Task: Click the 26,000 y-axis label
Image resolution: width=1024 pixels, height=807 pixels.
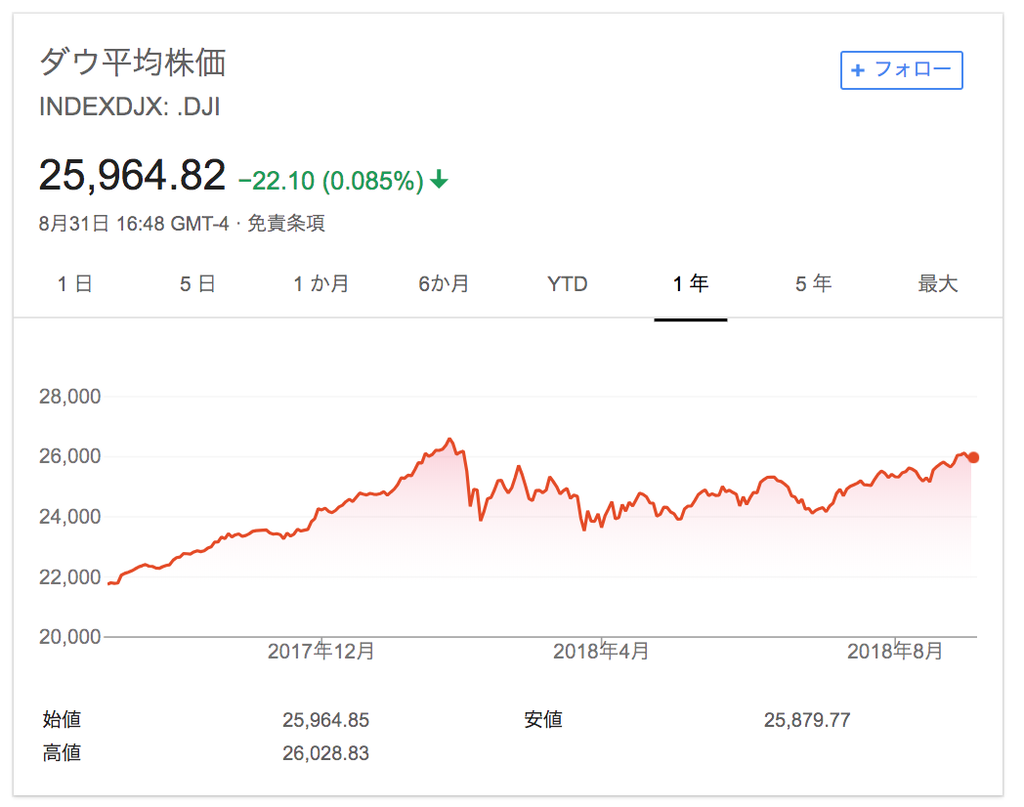Action: (70, 456)
